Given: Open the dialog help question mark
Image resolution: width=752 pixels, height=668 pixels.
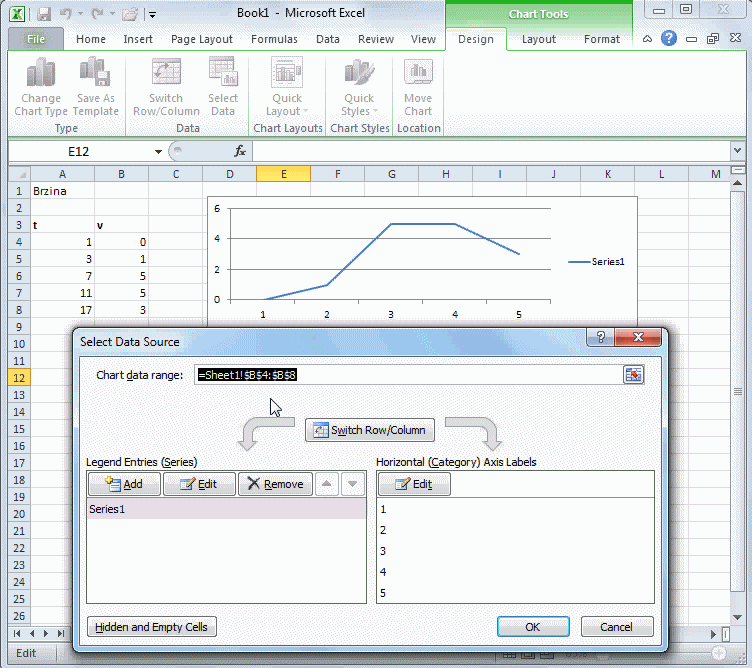Looking at the screenshot, I should click(x=602, y=340).
